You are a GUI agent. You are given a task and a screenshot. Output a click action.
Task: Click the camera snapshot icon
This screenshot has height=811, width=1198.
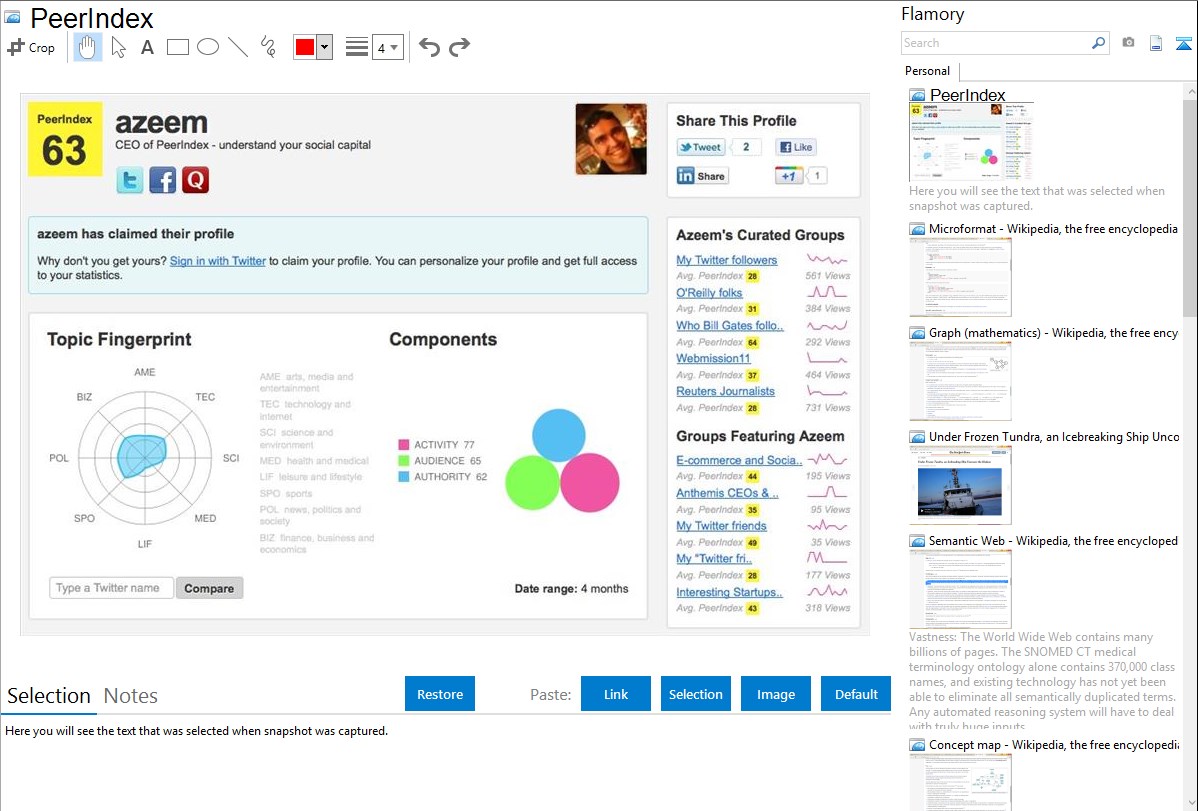pos(1128,43)
